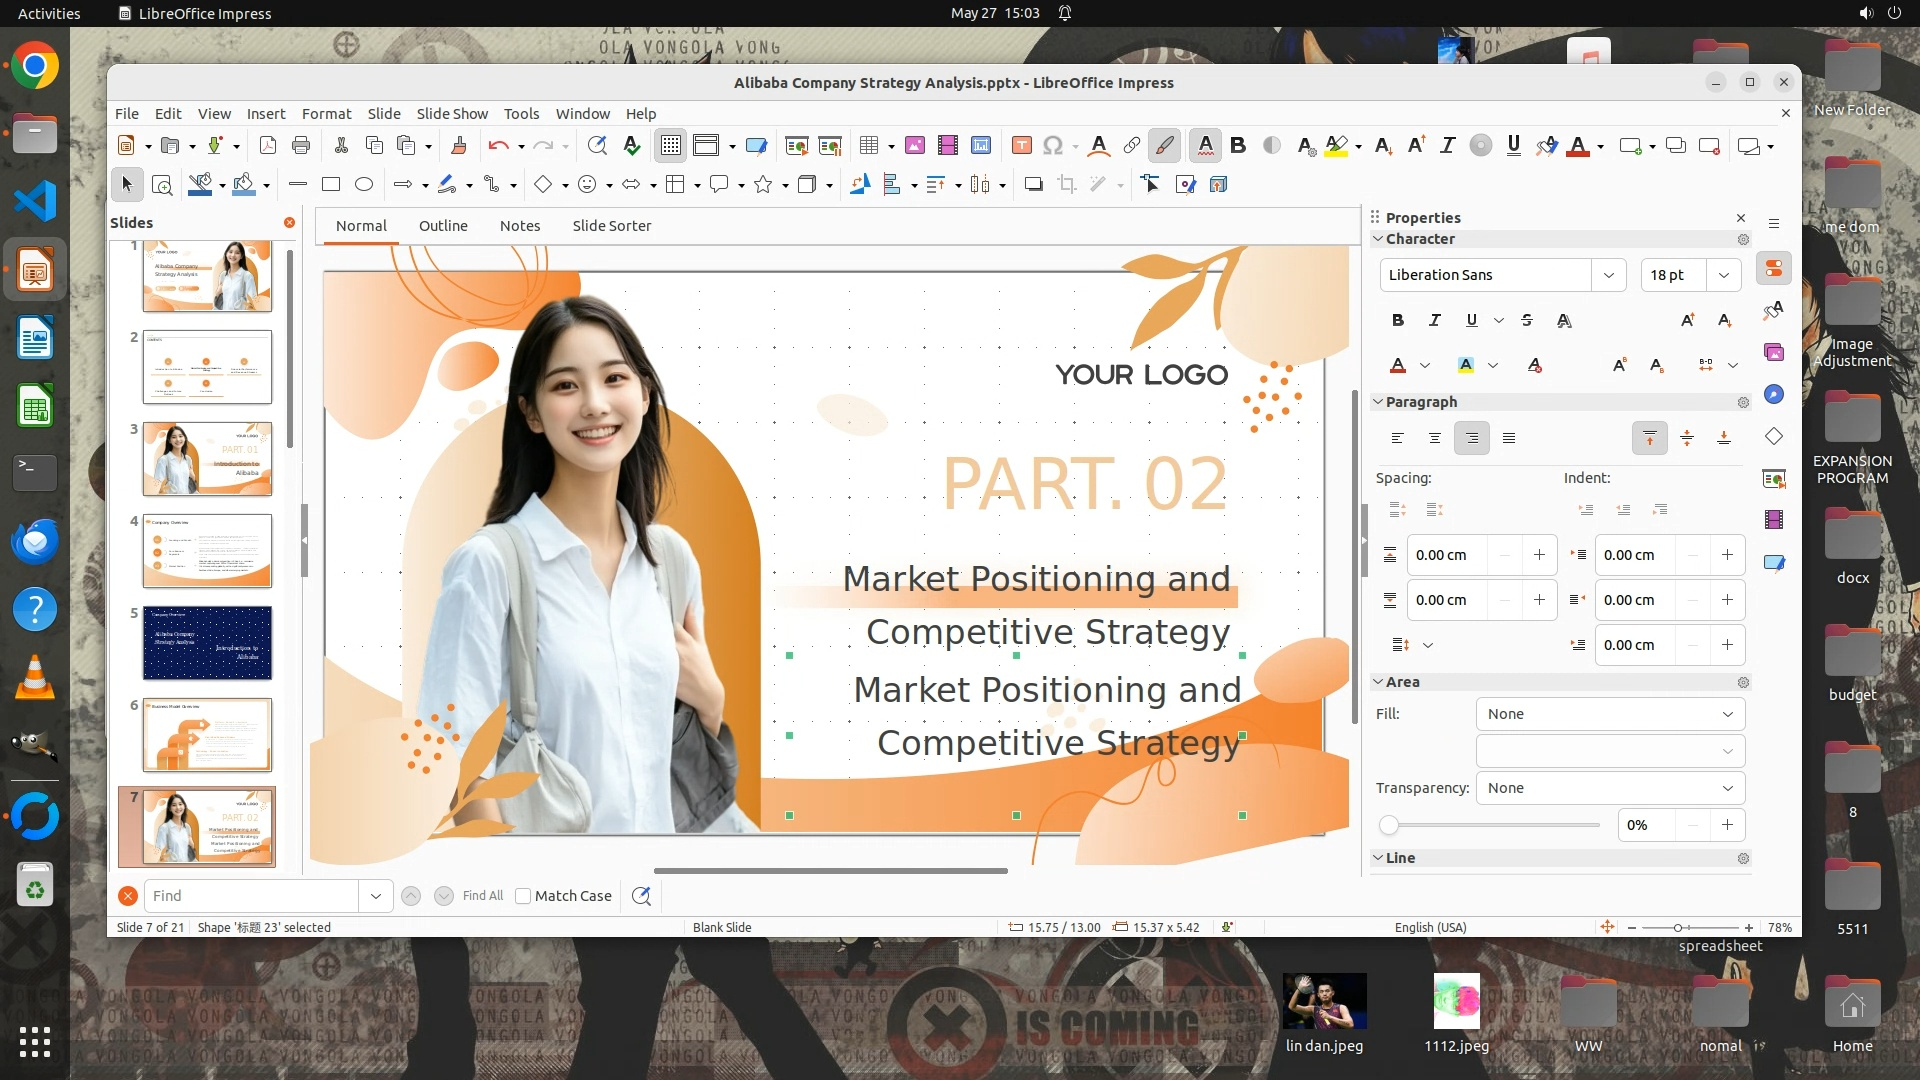Screen dimensions: 1920x1080
Task: Select the Rectangle drawing tool
Action: (331, 184)
